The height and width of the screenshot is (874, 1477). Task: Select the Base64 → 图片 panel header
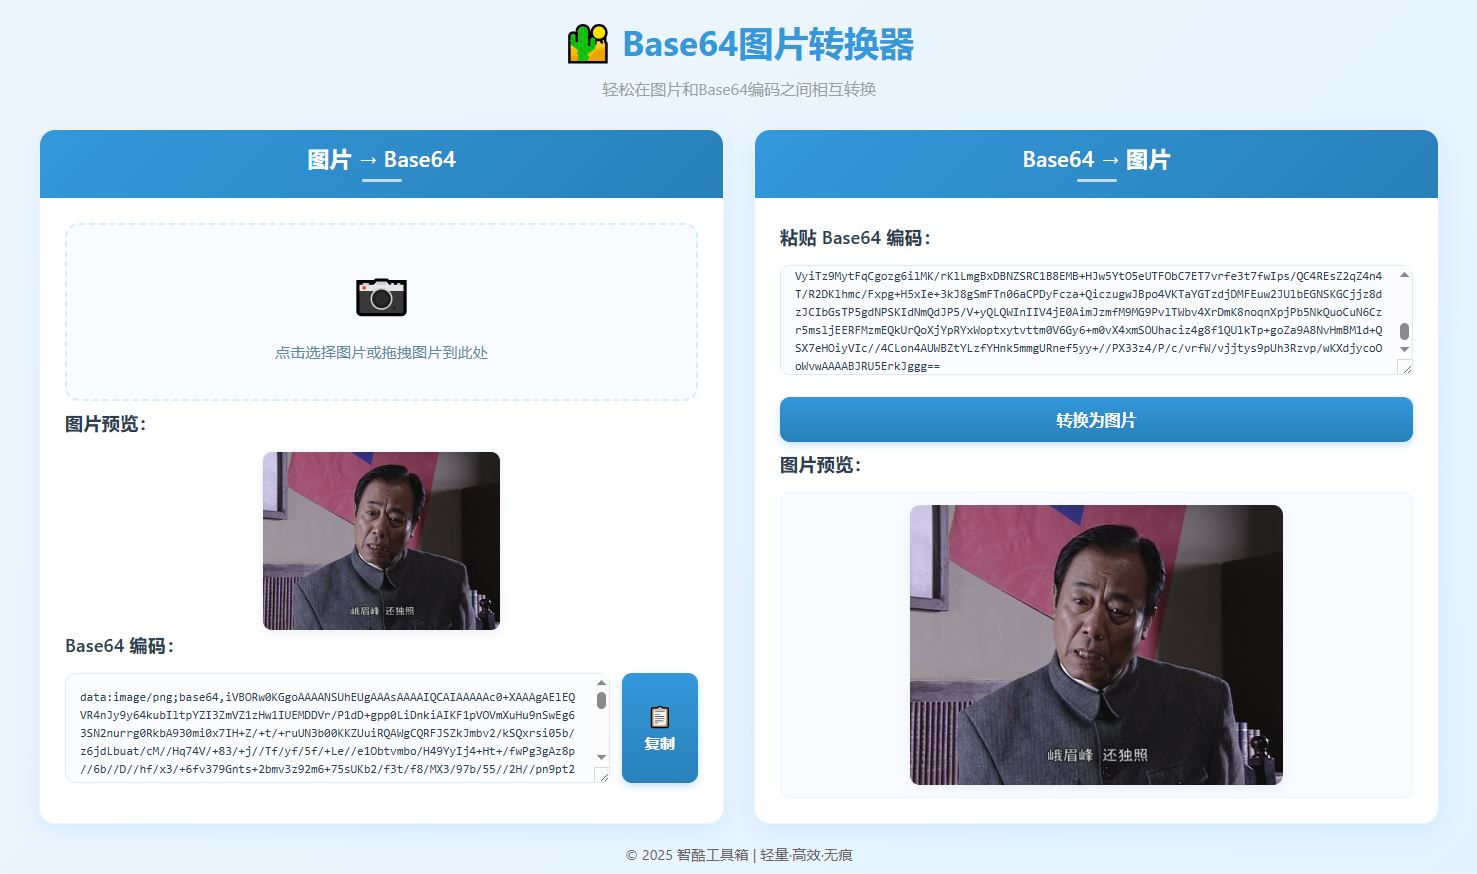coord(1096,164)
